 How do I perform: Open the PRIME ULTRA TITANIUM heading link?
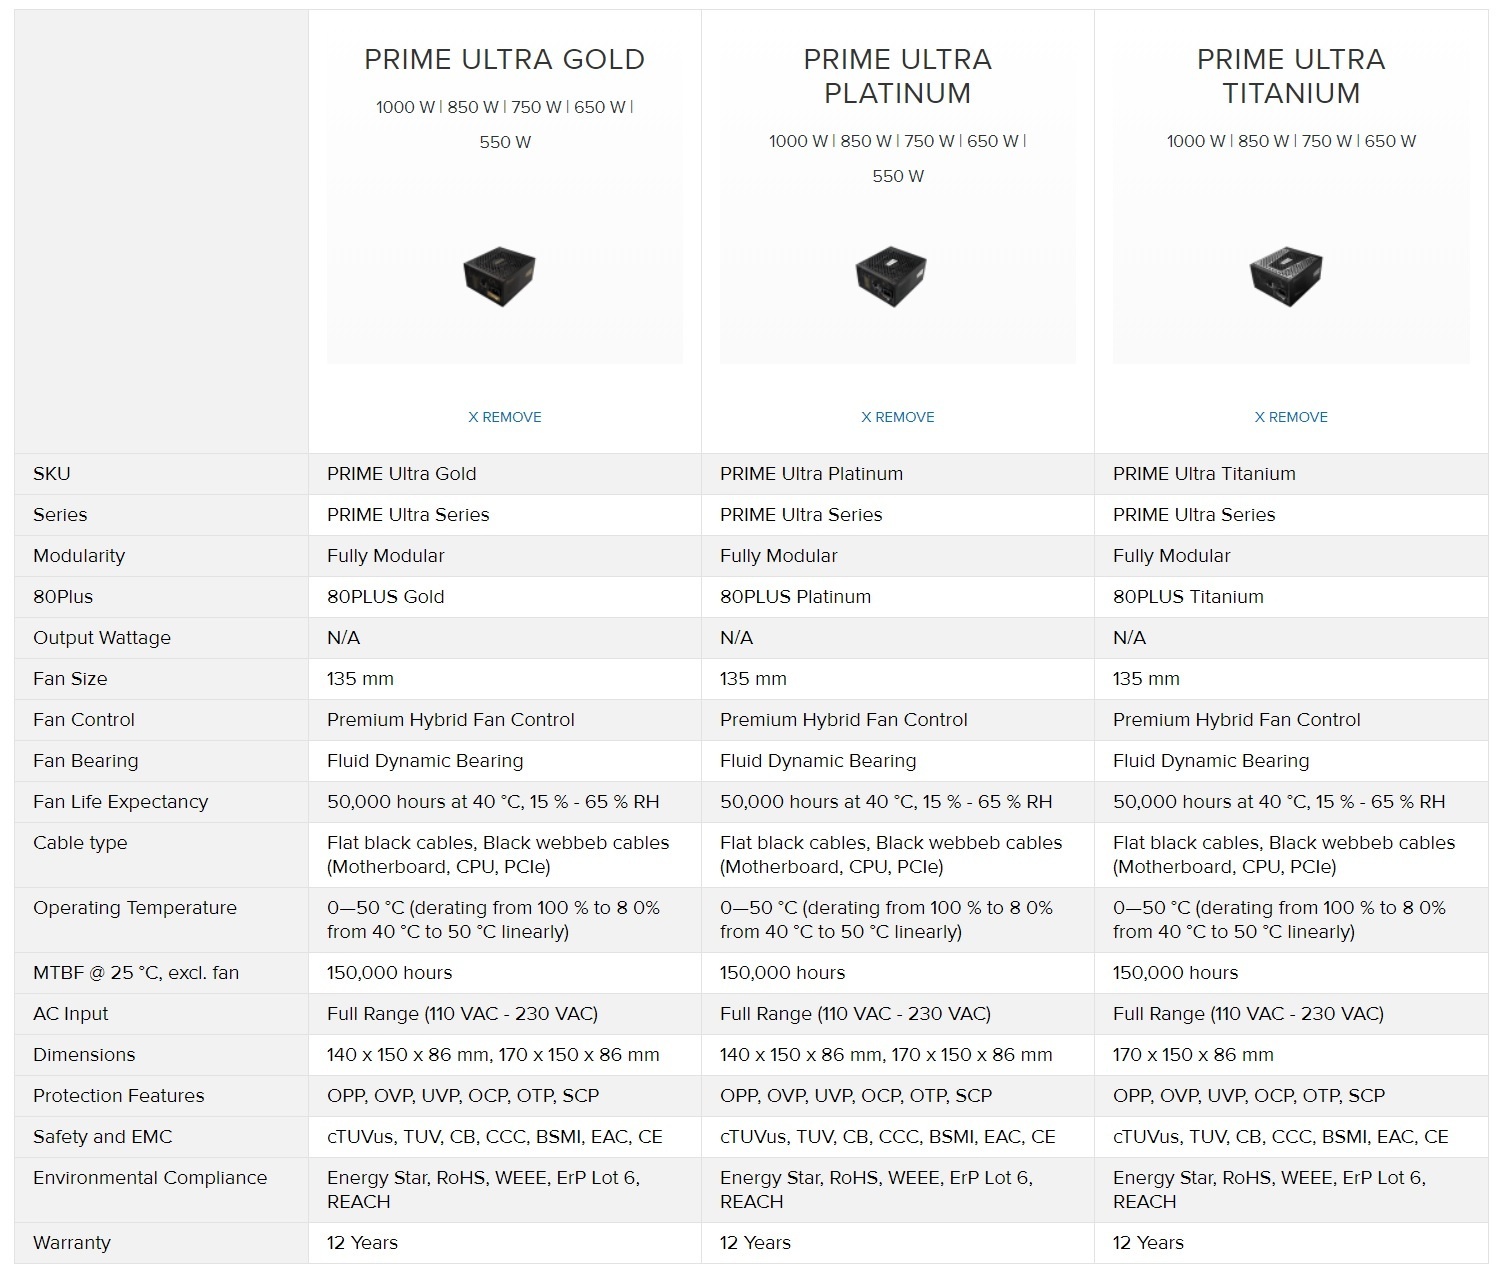point(1290,76)
